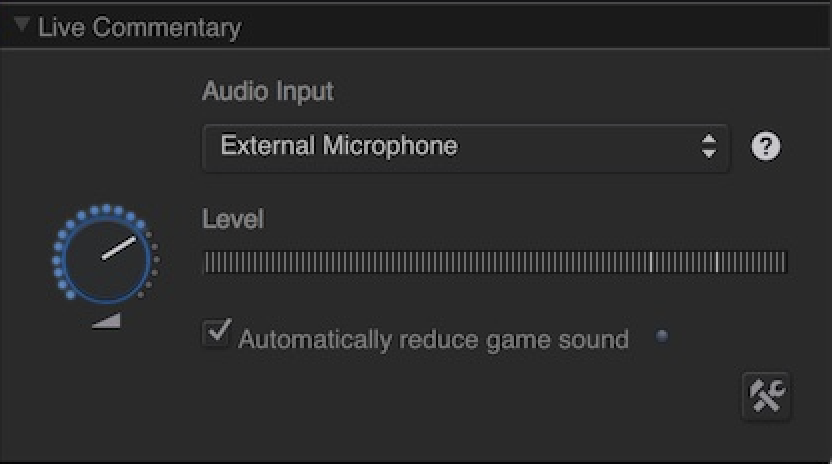The image size is (832, 464).
Task: Click the middle of the Level meter
Action: tap(495, 263)
